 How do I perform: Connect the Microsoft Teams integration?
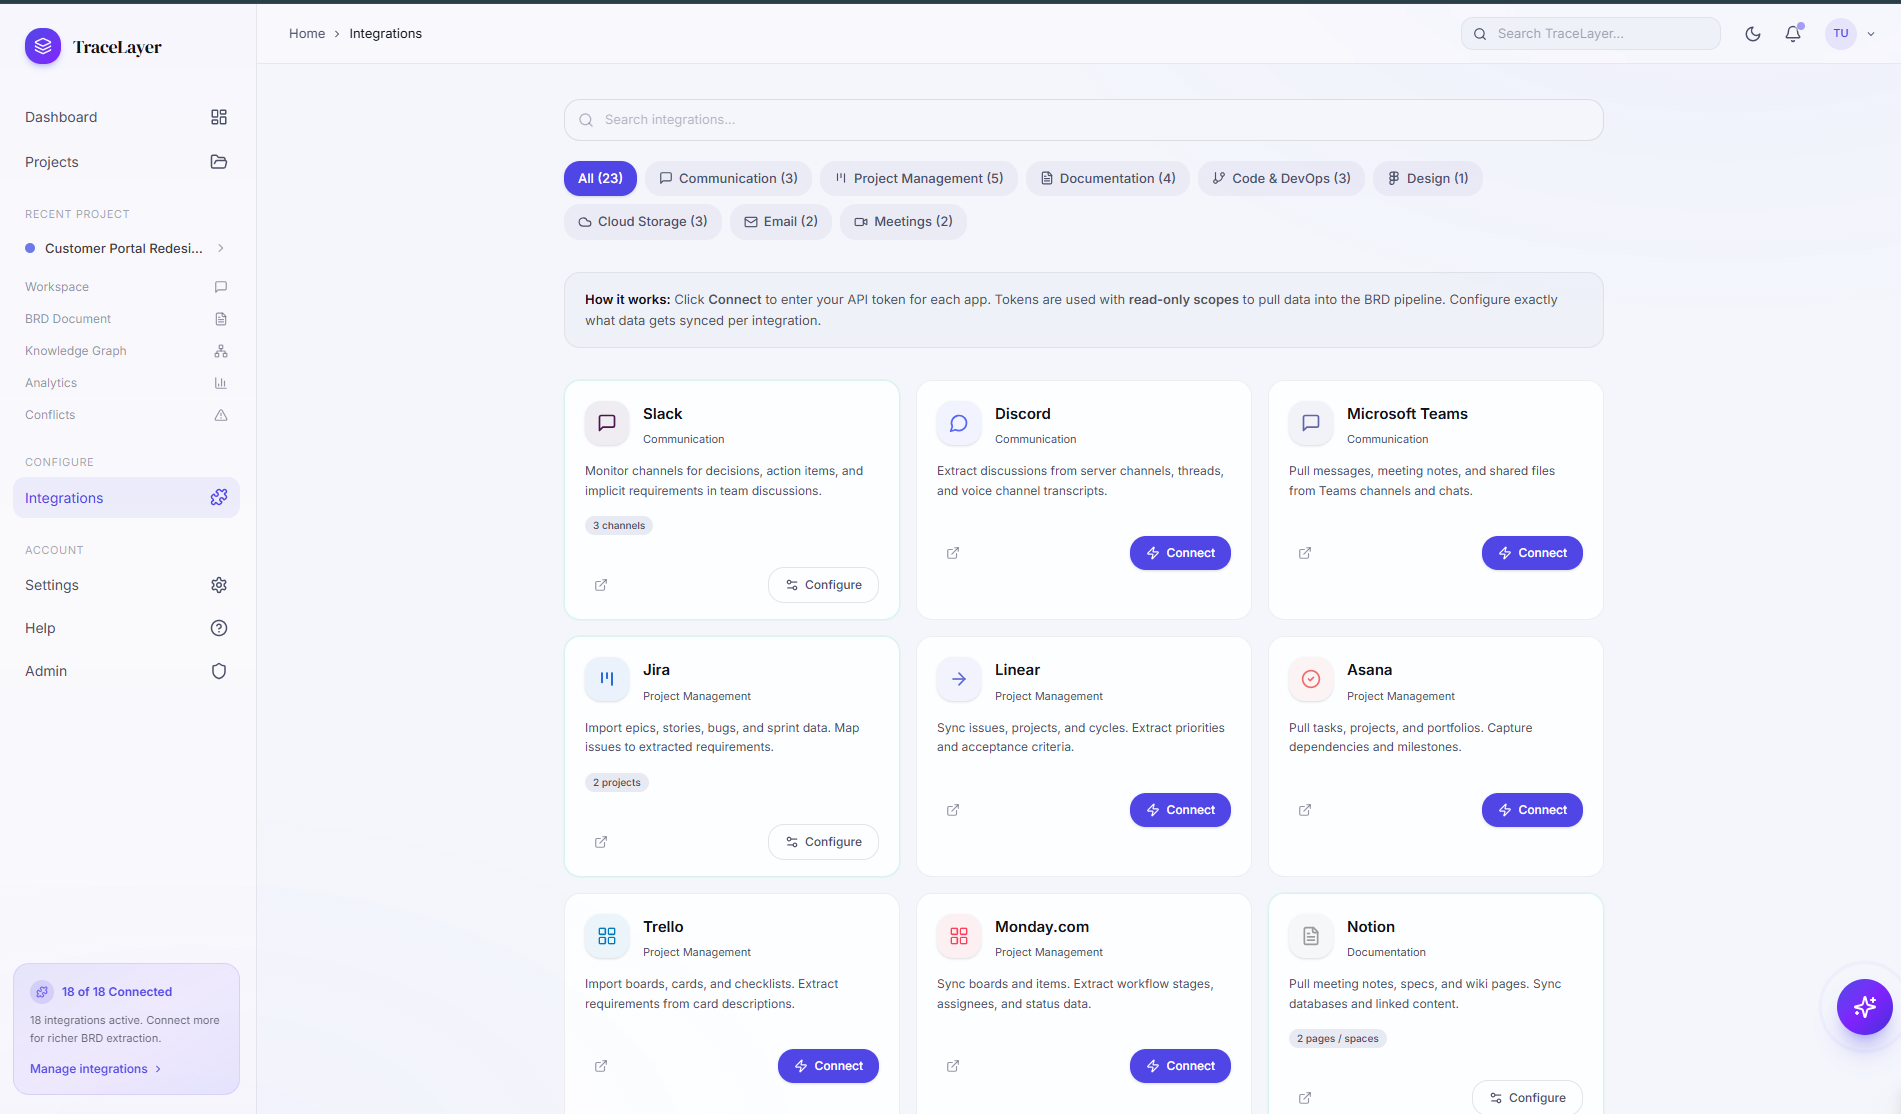pyautogui.click(x=1531, y=553)
